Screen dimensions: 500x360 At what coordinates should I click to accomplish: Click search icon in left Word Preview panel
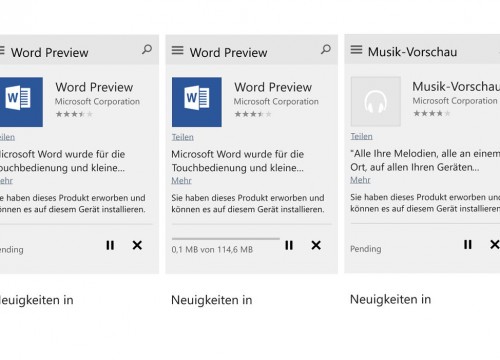(147, 50)
